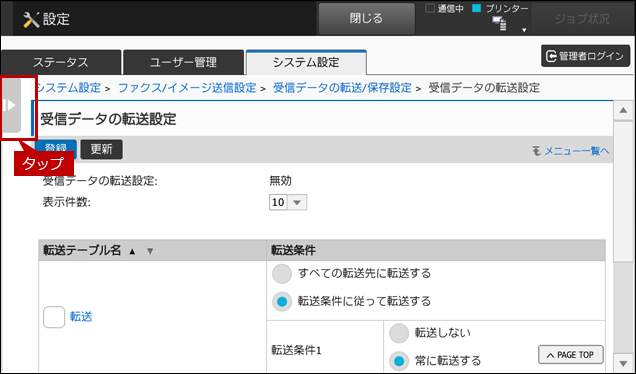Open 受信データの転送/保存設定 breadcrumb link

342,88
